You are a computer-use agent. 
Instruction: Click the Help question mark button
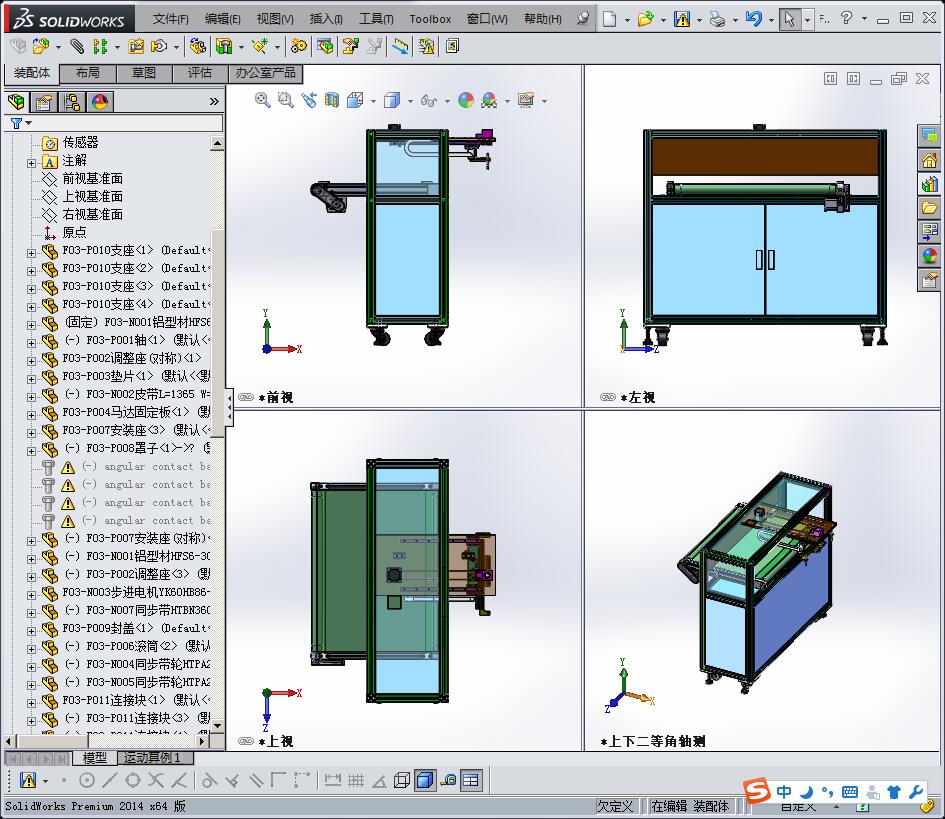(846, 18)
